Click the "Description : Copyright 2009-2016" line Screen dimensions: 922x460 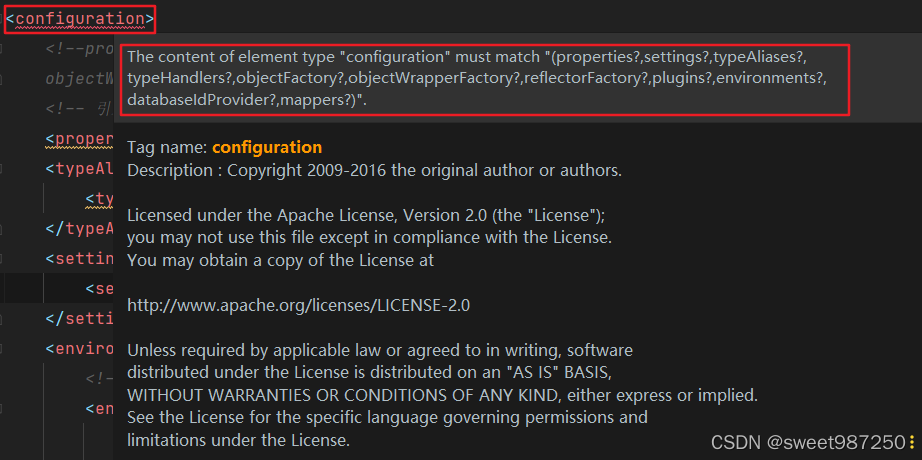click(375, 171)
